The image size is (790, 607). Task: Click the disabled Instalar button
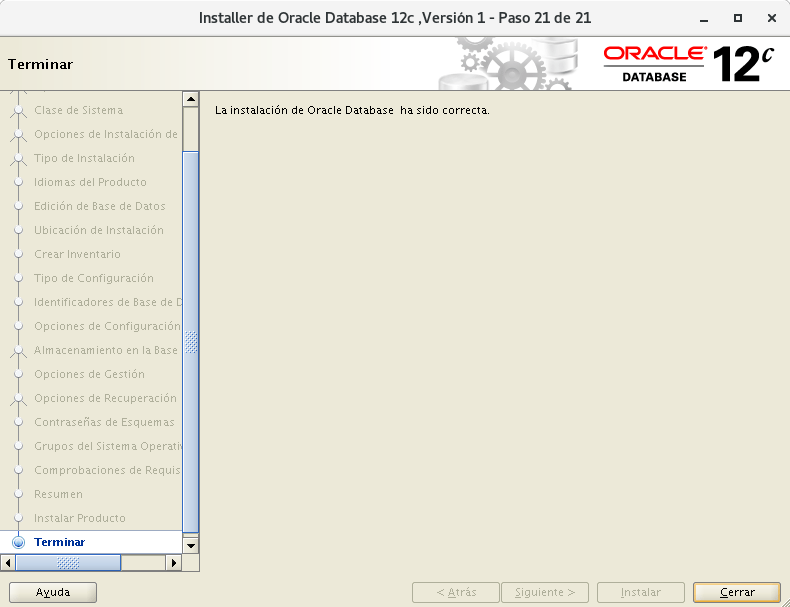coord(640,592)
